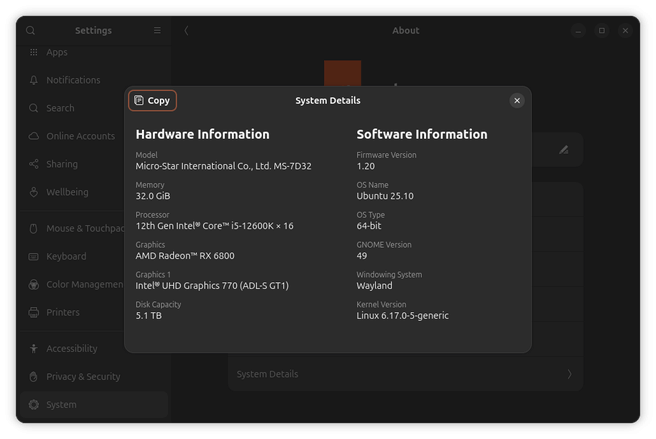This screenshot has width=656, height=439.
Task: Go back using the header back chevron
Action: coord(186,31)
